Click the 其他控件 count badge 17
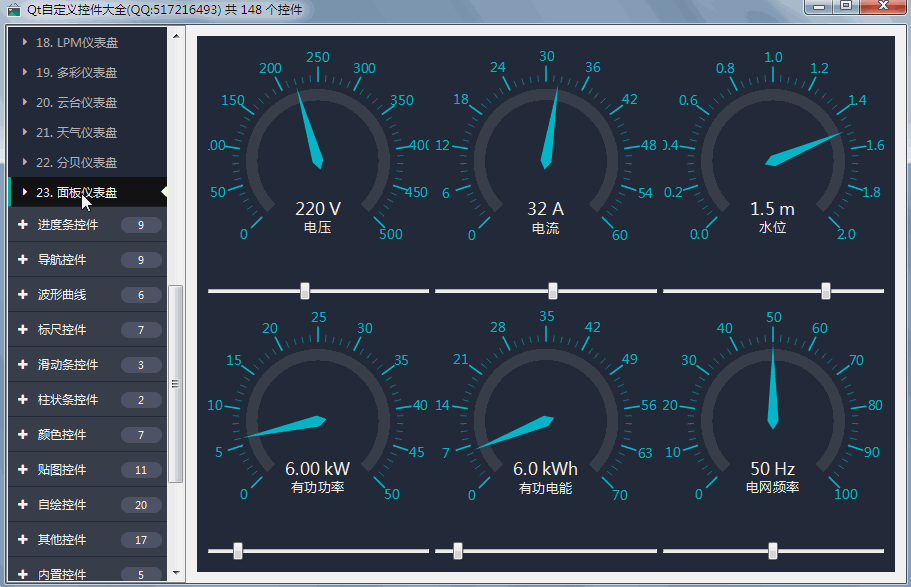Viewport: 911px width, 587px height. pyautogui.click(x=141, y=540)
